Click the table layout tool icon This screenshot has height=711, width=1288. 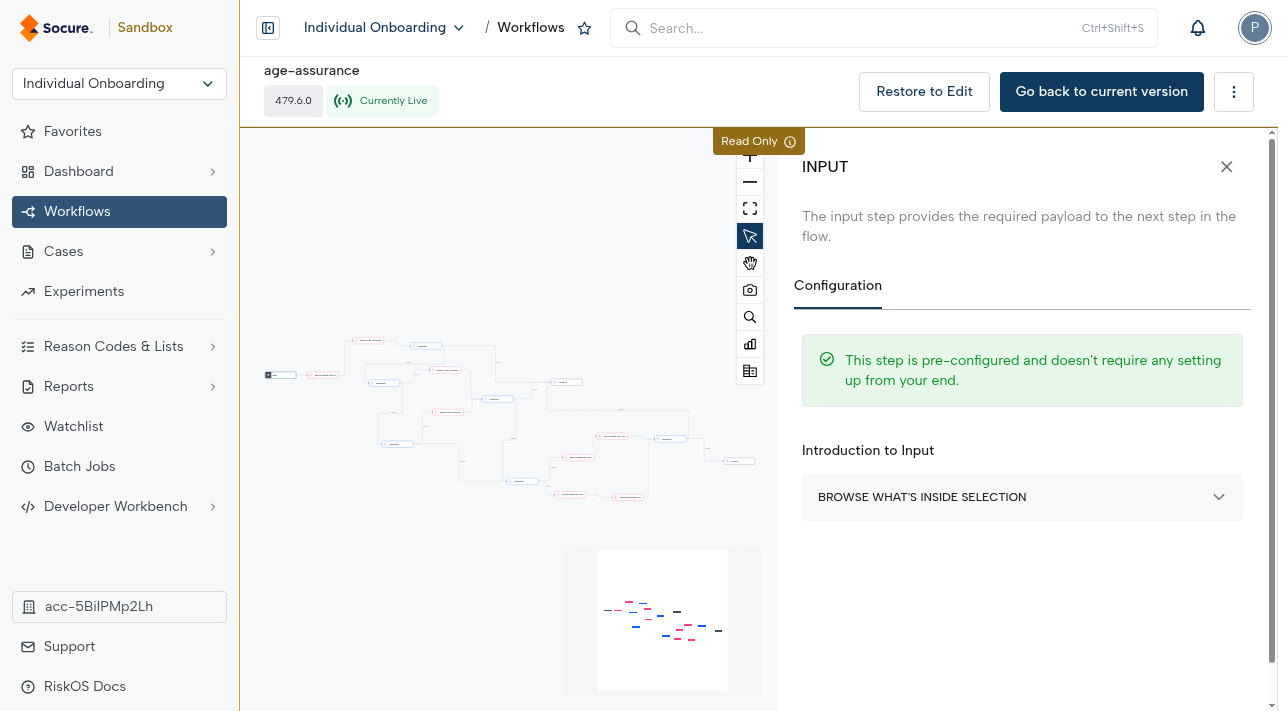(750, 371)
